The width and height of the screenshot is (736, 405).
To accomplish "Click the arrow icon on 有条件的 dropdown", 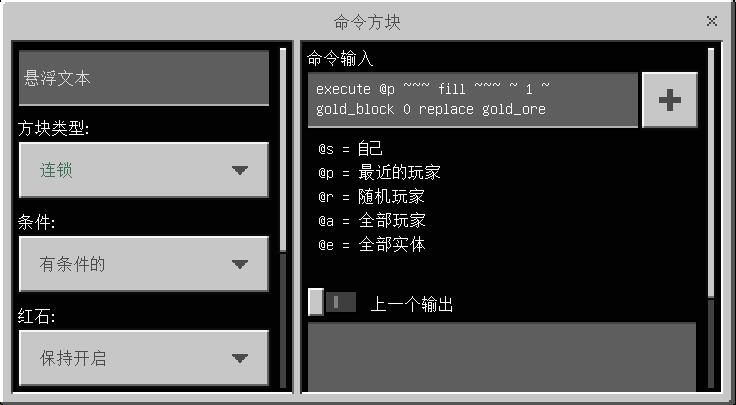I will 240,265.
